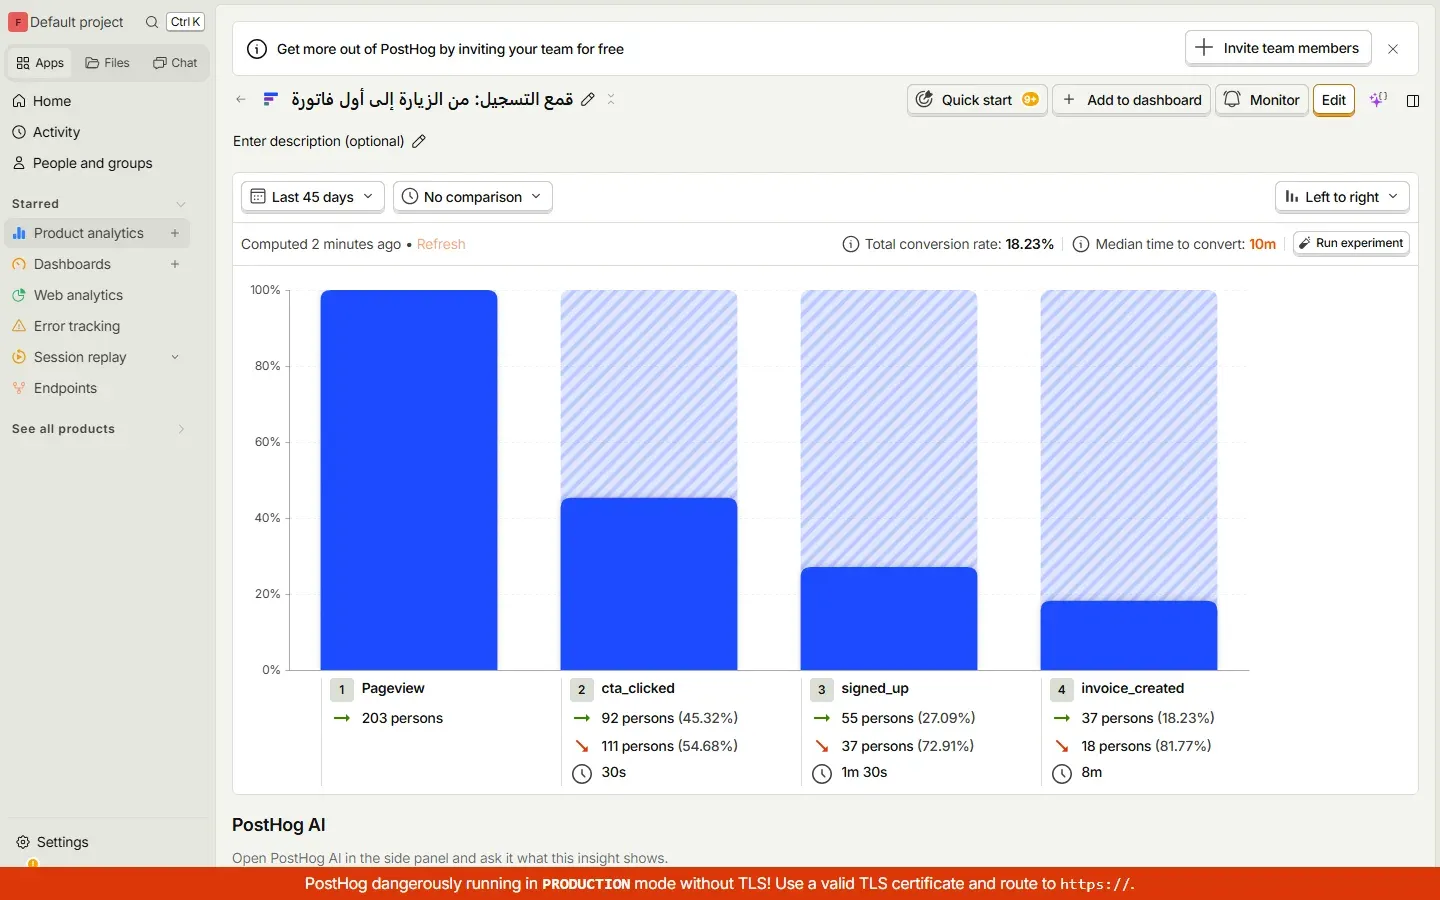Click the back arrow beside insight title
The height and width of the screenshot is (900, 1440).
241,99
